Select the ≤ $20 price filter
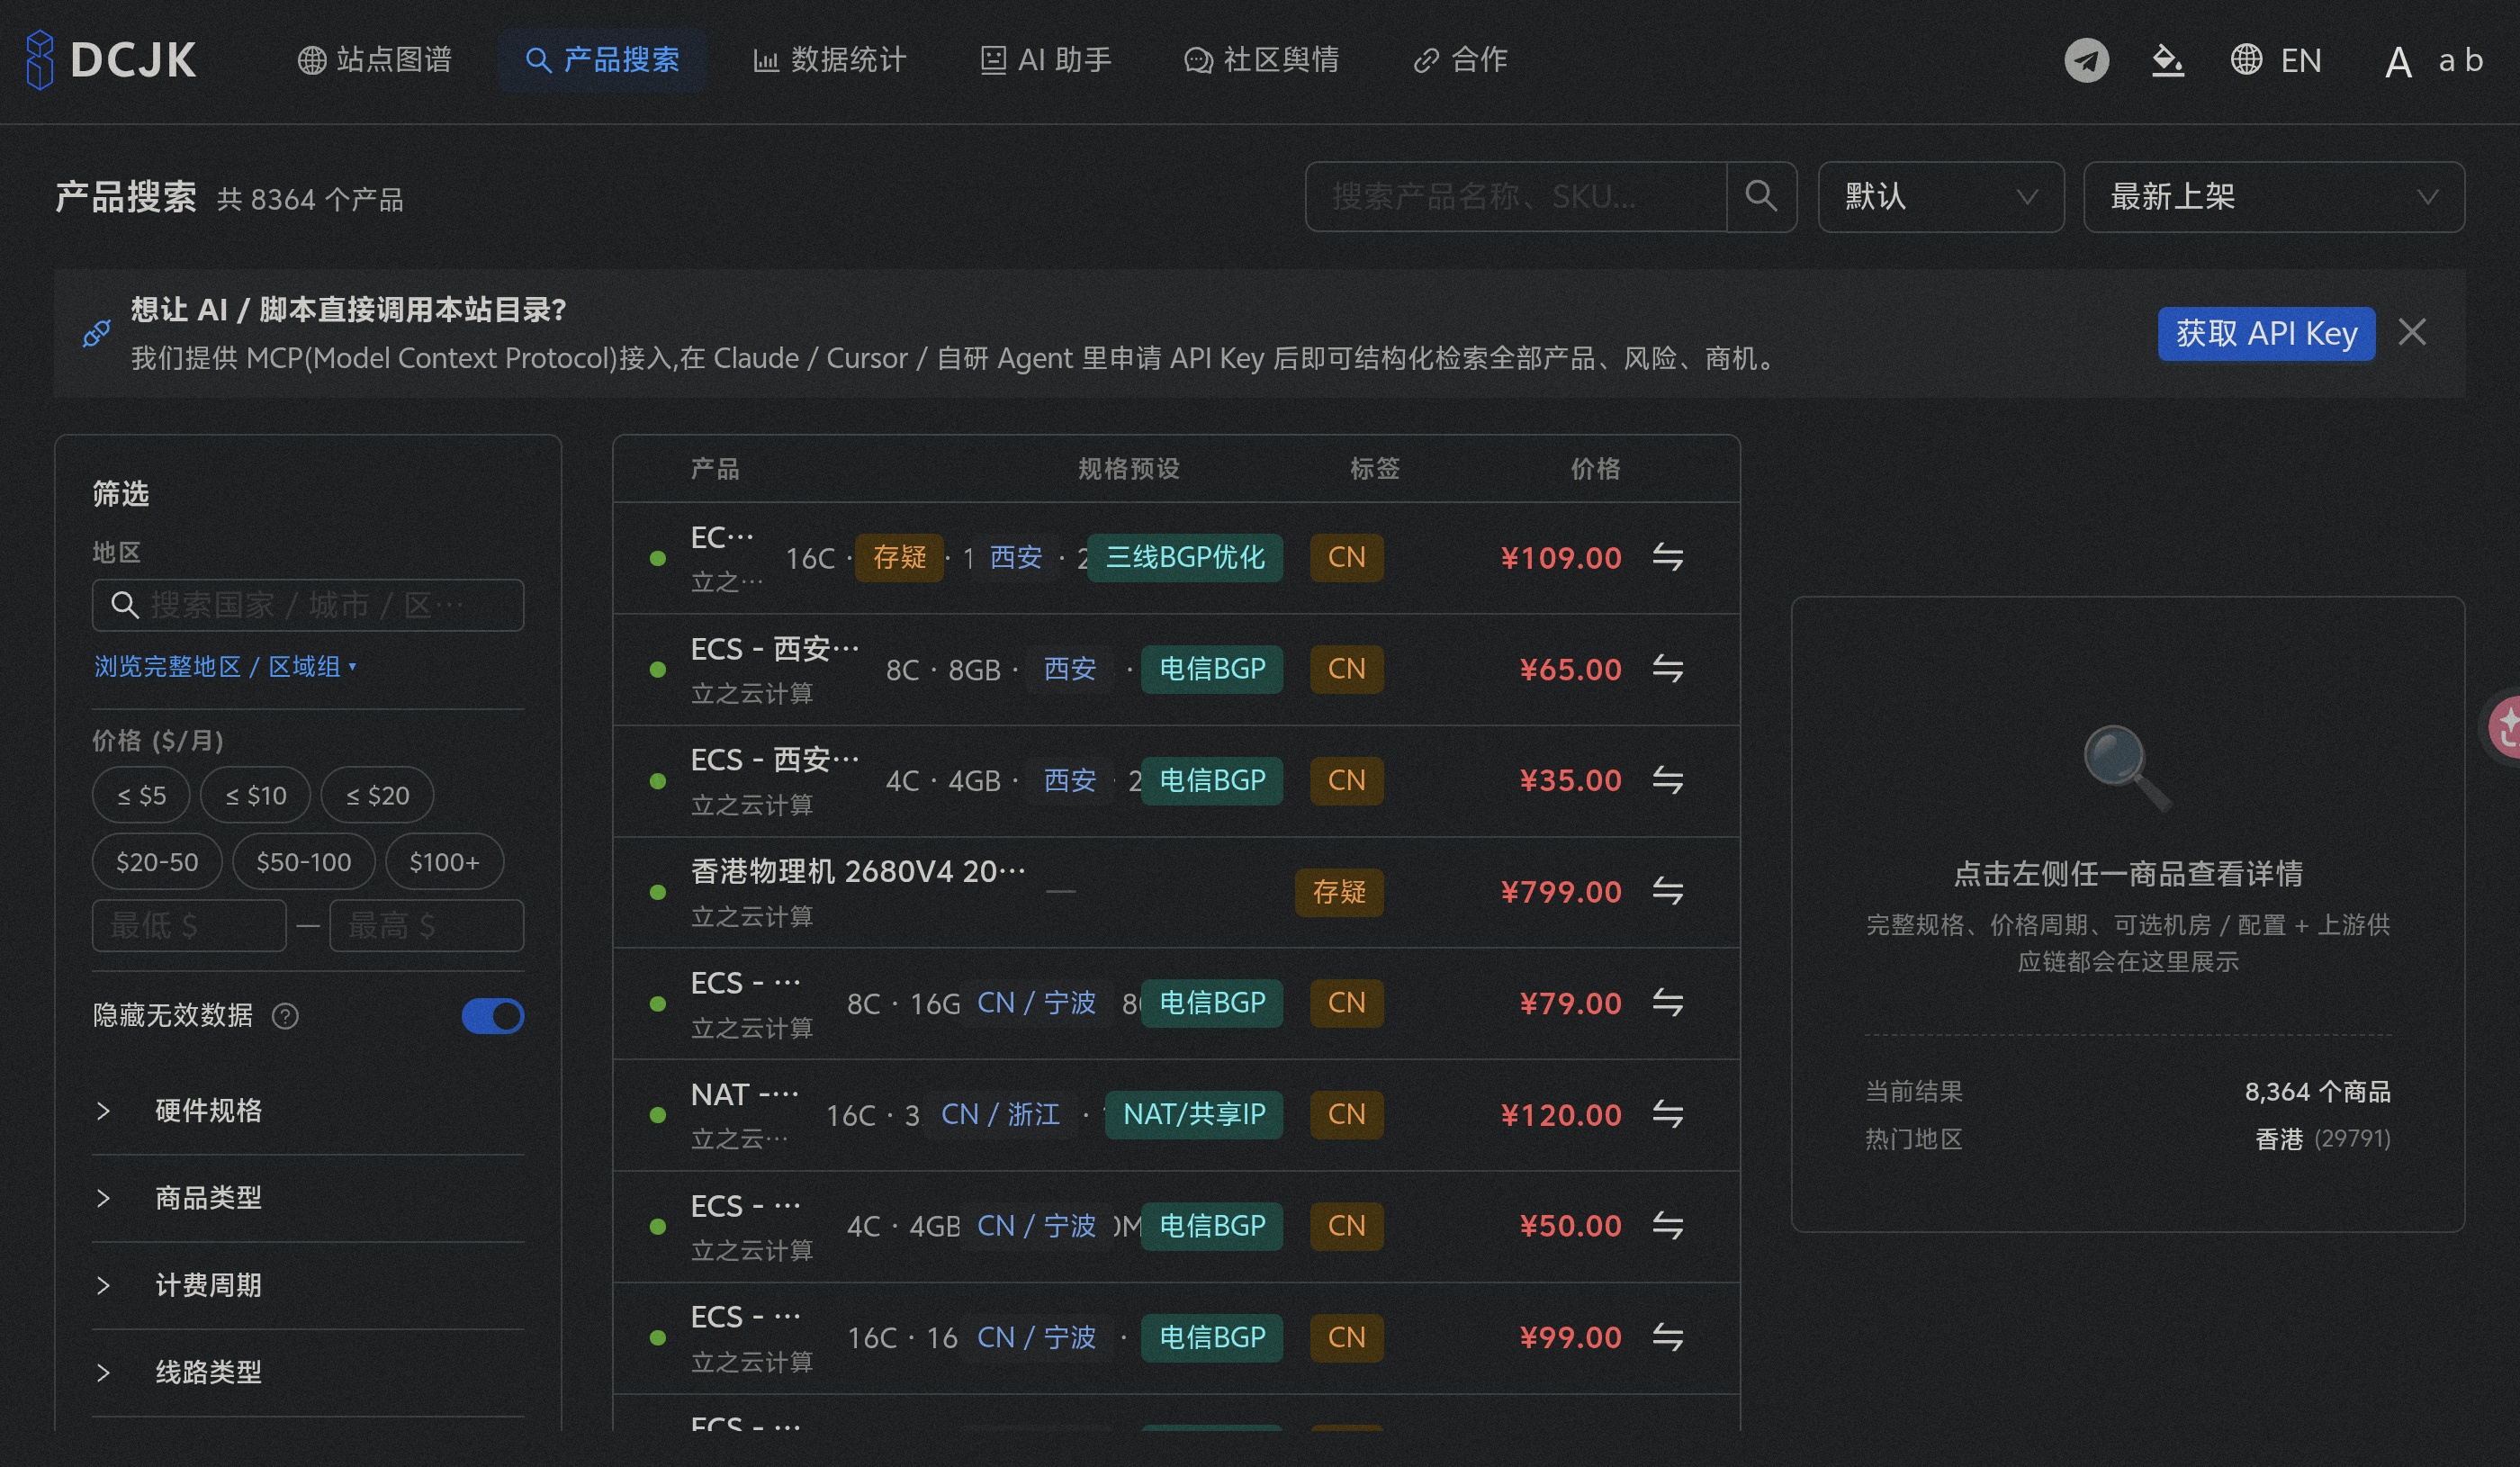The height and width of the screenshot is (1467, 2520). point(377,795)
